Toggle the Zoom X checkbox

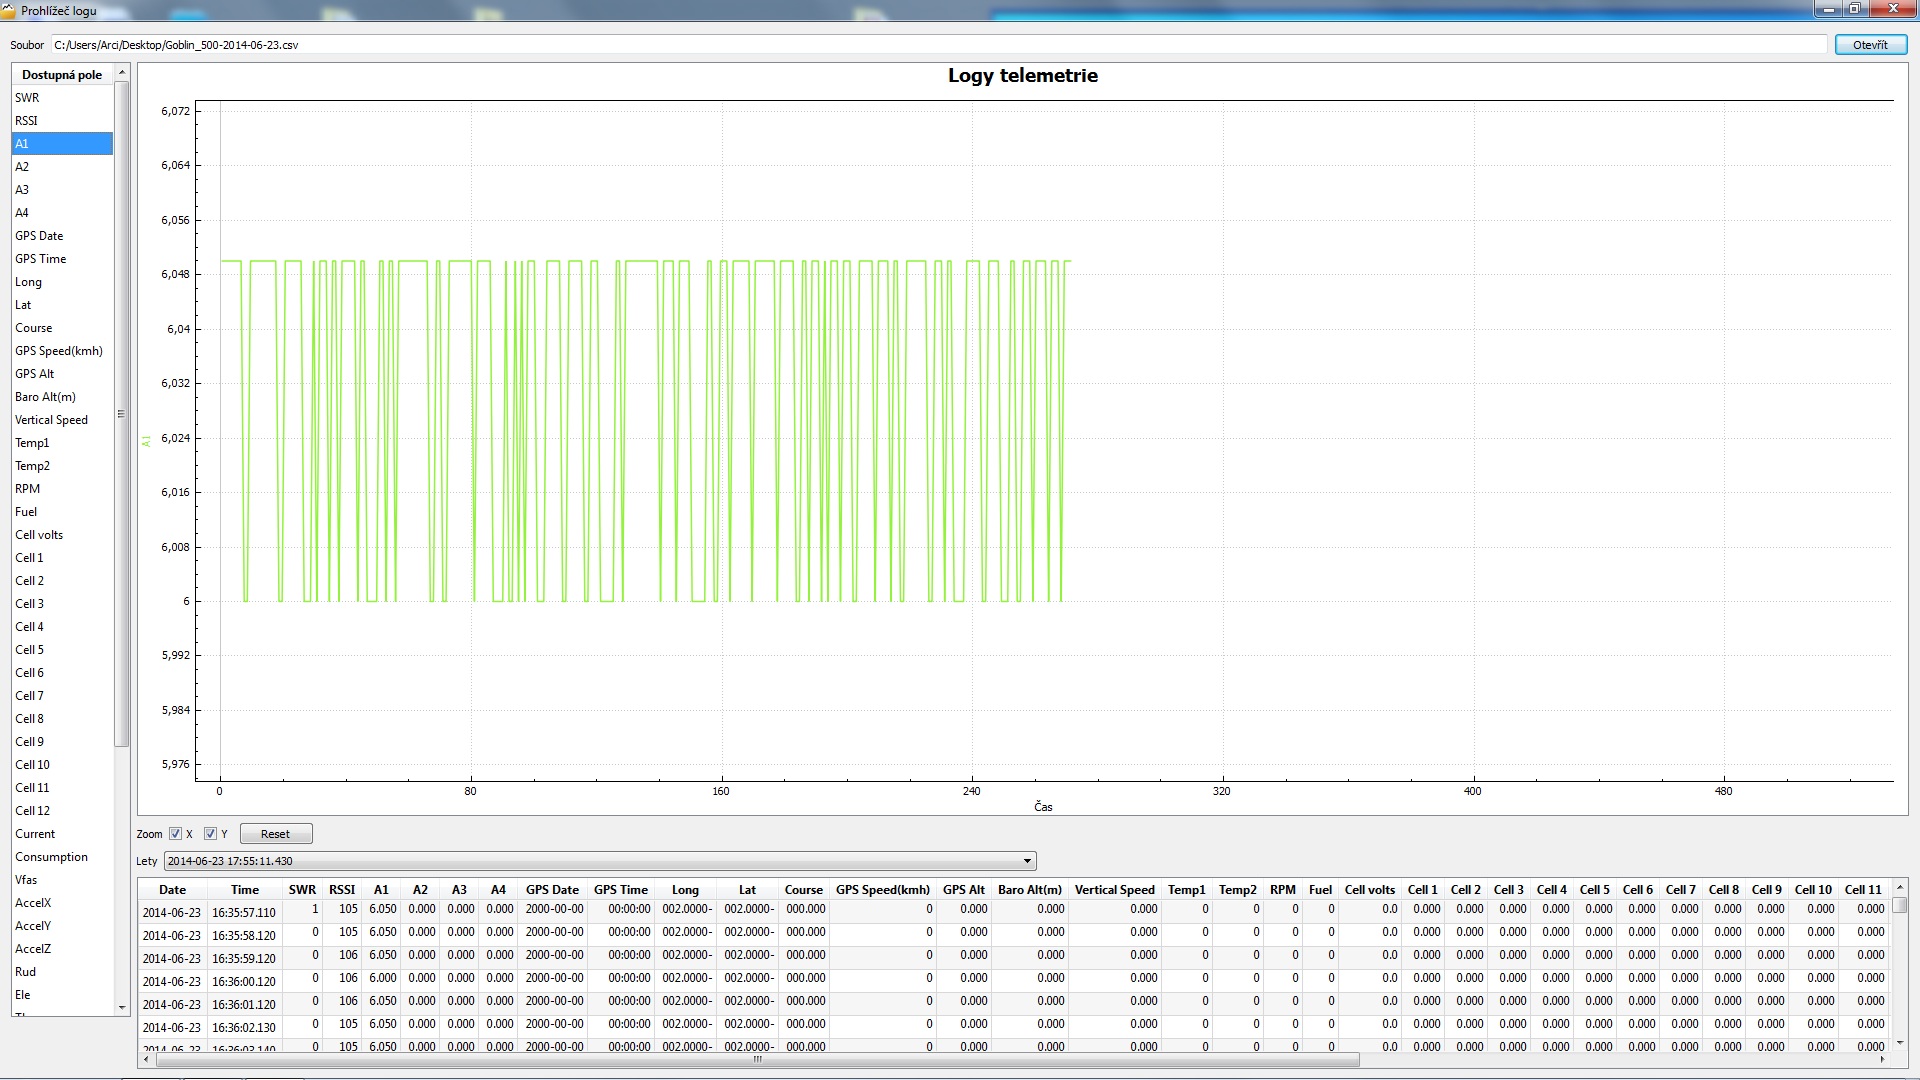pyautogui.click(x=176, y=834)
